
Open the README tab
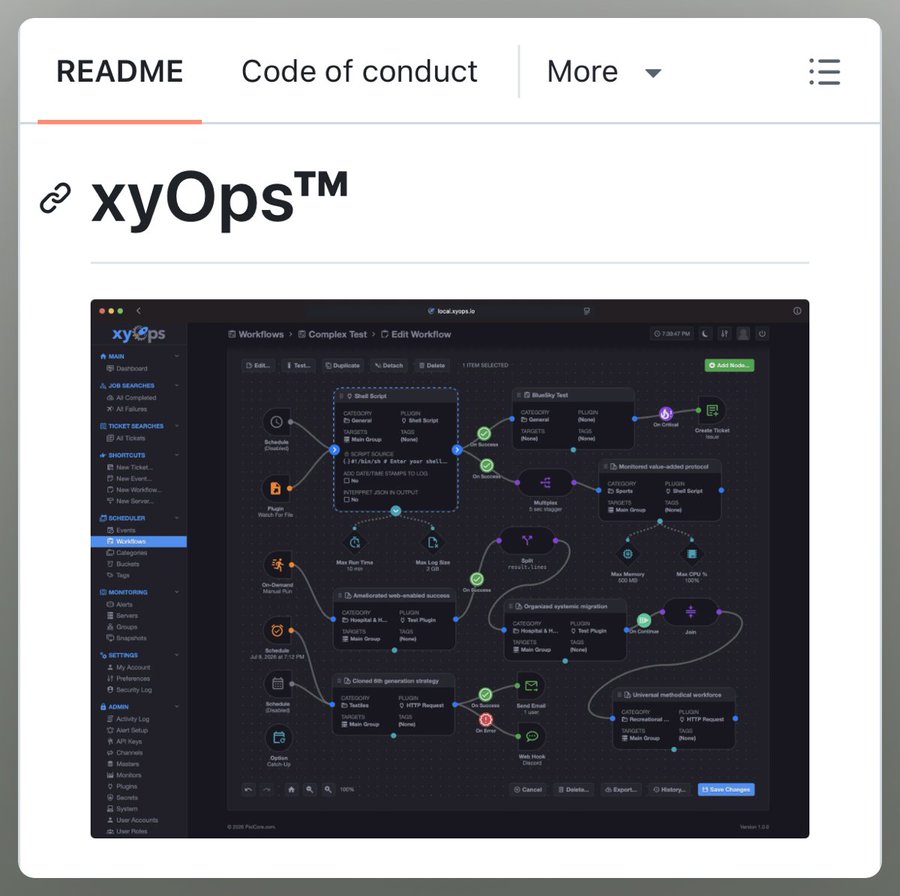point(119,71)
